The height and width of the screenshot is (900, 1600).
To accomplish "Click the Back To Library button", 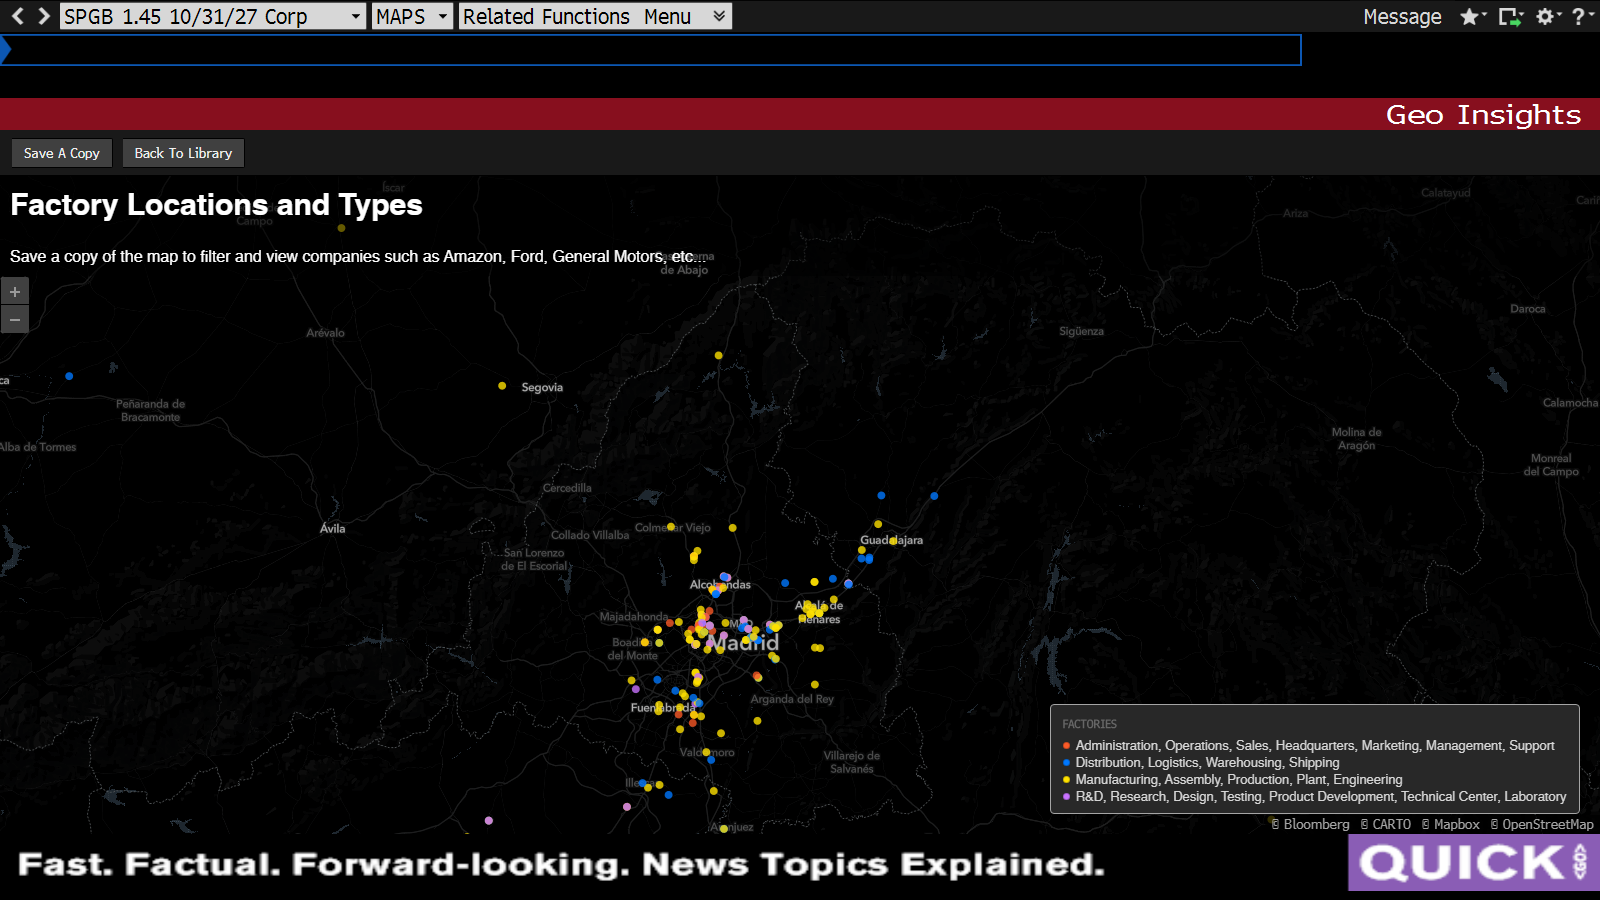I will point(183,153).
